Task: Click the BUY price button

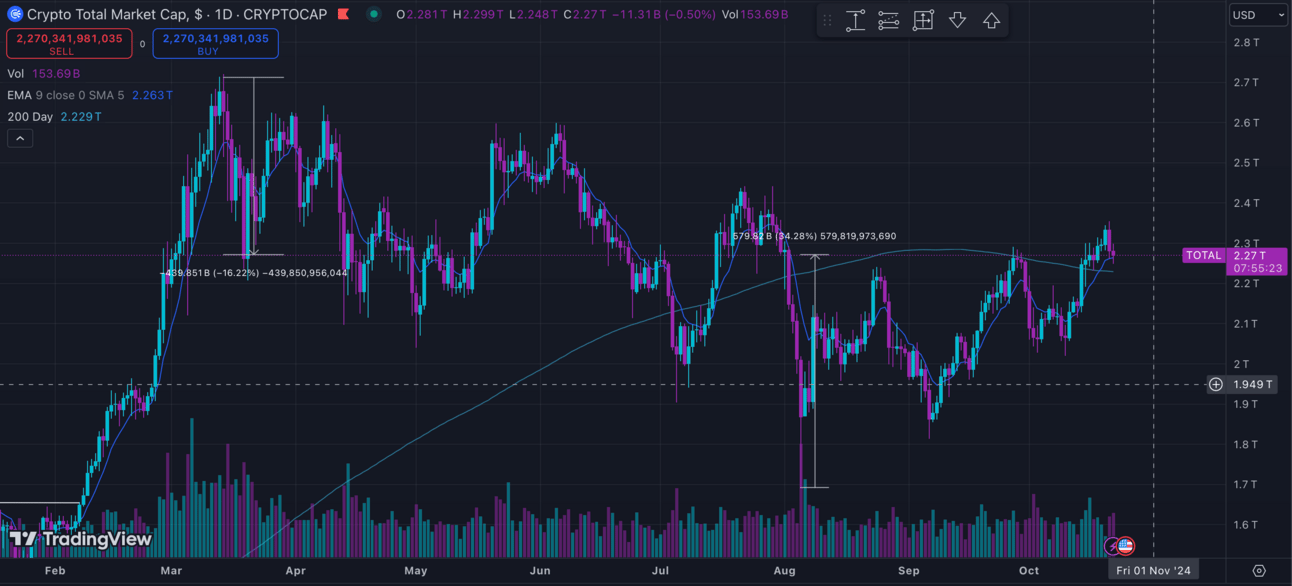Action: tap(215, 44)
